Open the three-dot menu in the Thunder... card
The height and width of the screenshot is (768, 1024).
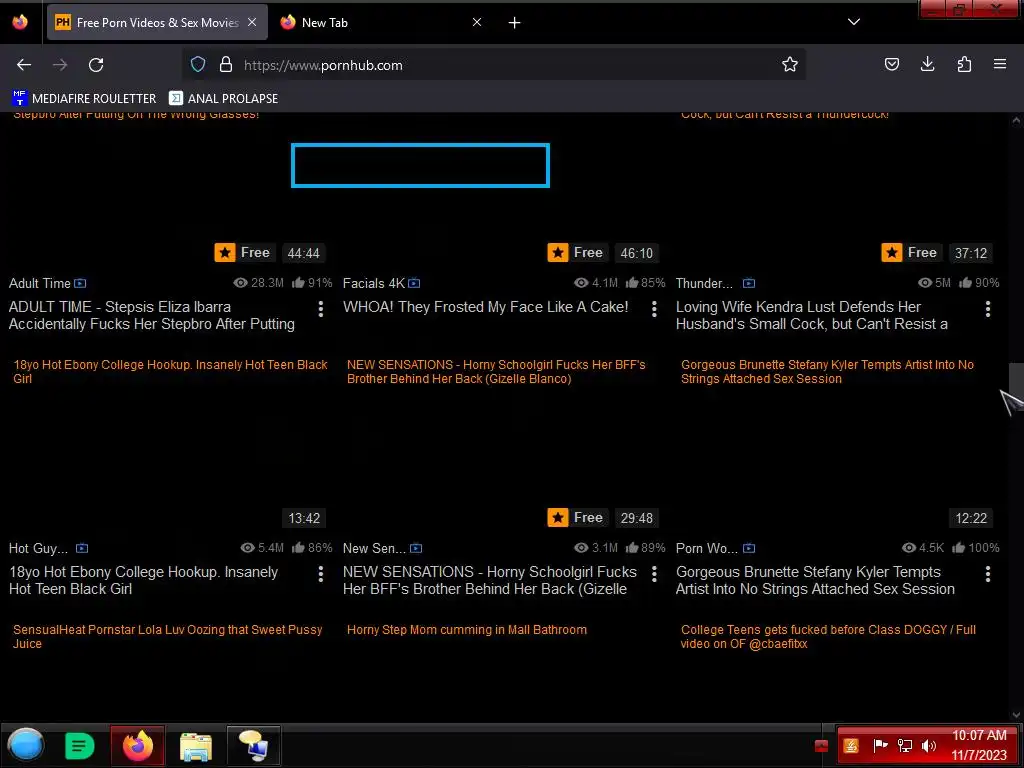coord(988,309)
